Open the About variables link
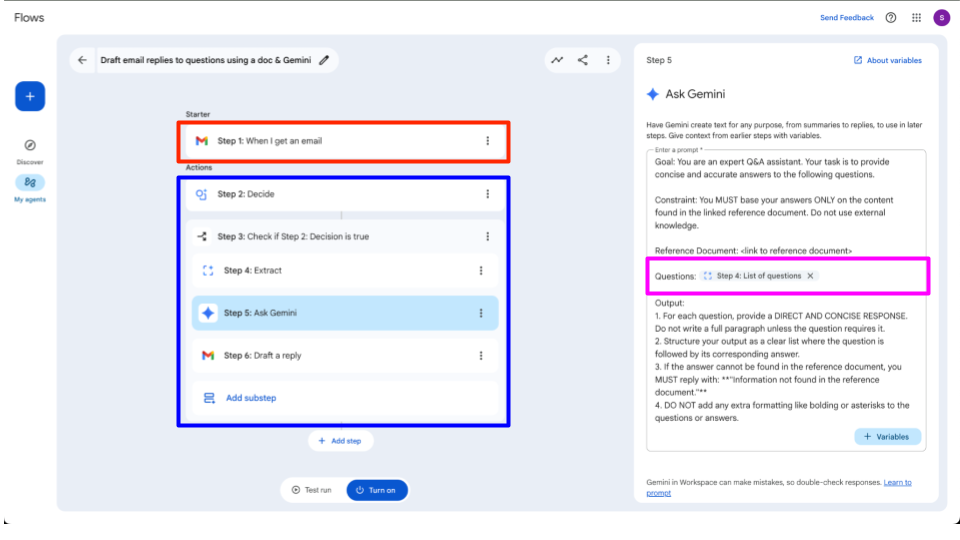Viewport: 960px width, 540px height. 888,60
